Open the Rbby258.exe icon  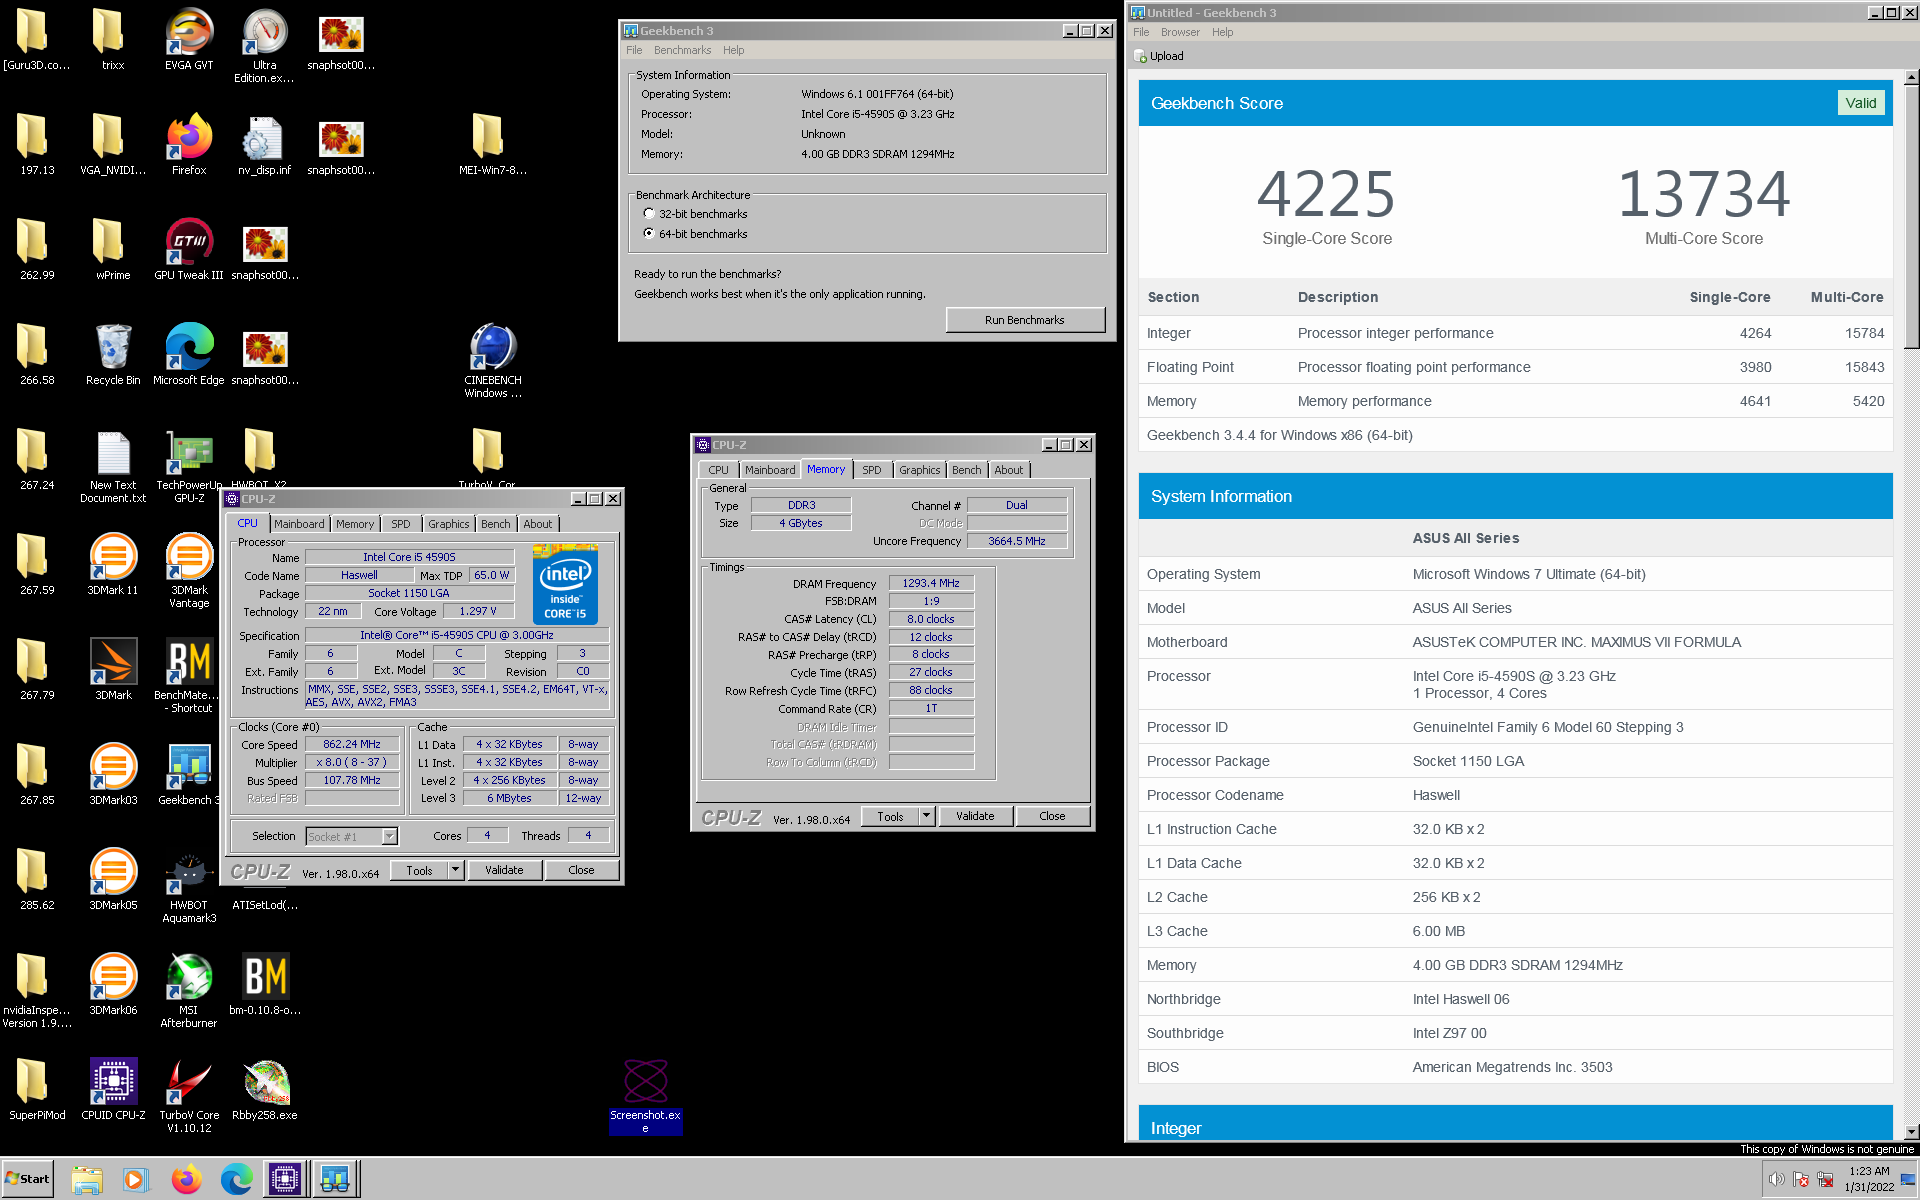[x=265, y=1090]
